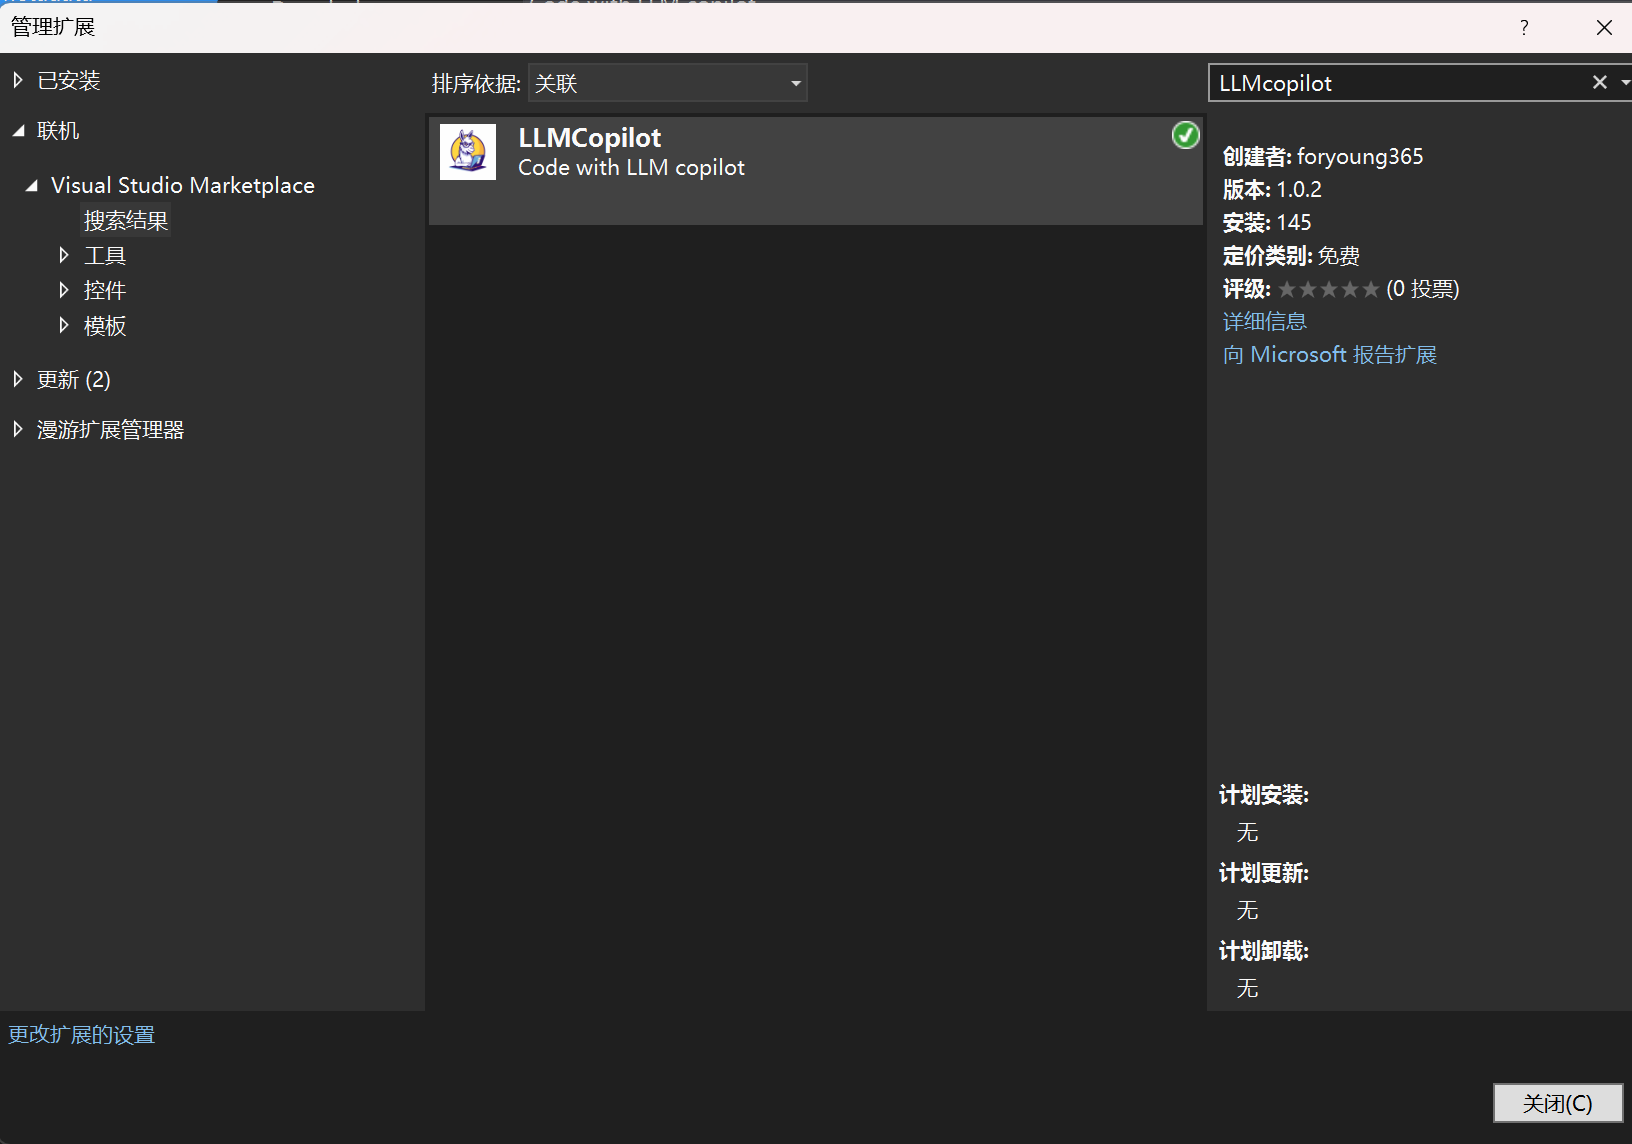1632x1144 pixels.
Task: Select the 工具 tree item
Action: pyautogui.click(x=105, y=255)
